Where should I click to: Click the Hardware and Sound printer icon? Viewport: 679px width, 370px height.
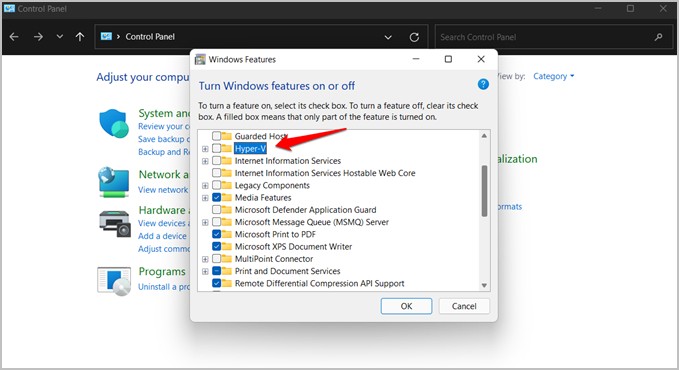115,224
